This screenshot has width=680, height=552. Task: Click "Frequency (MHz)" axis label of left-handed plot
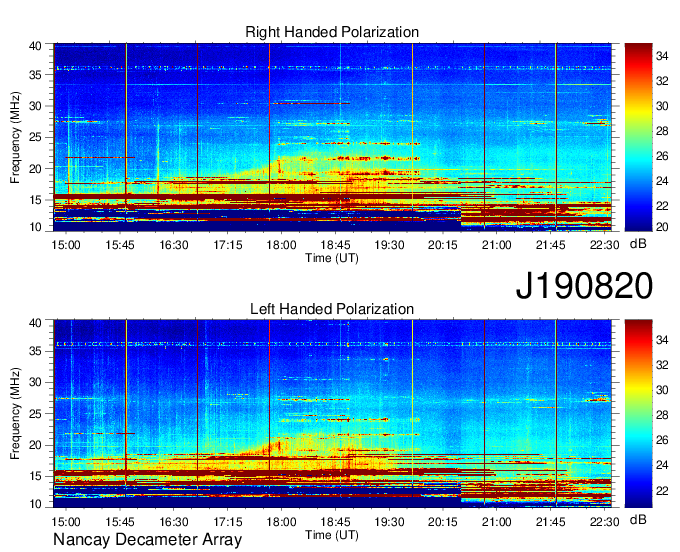point(15,414)
